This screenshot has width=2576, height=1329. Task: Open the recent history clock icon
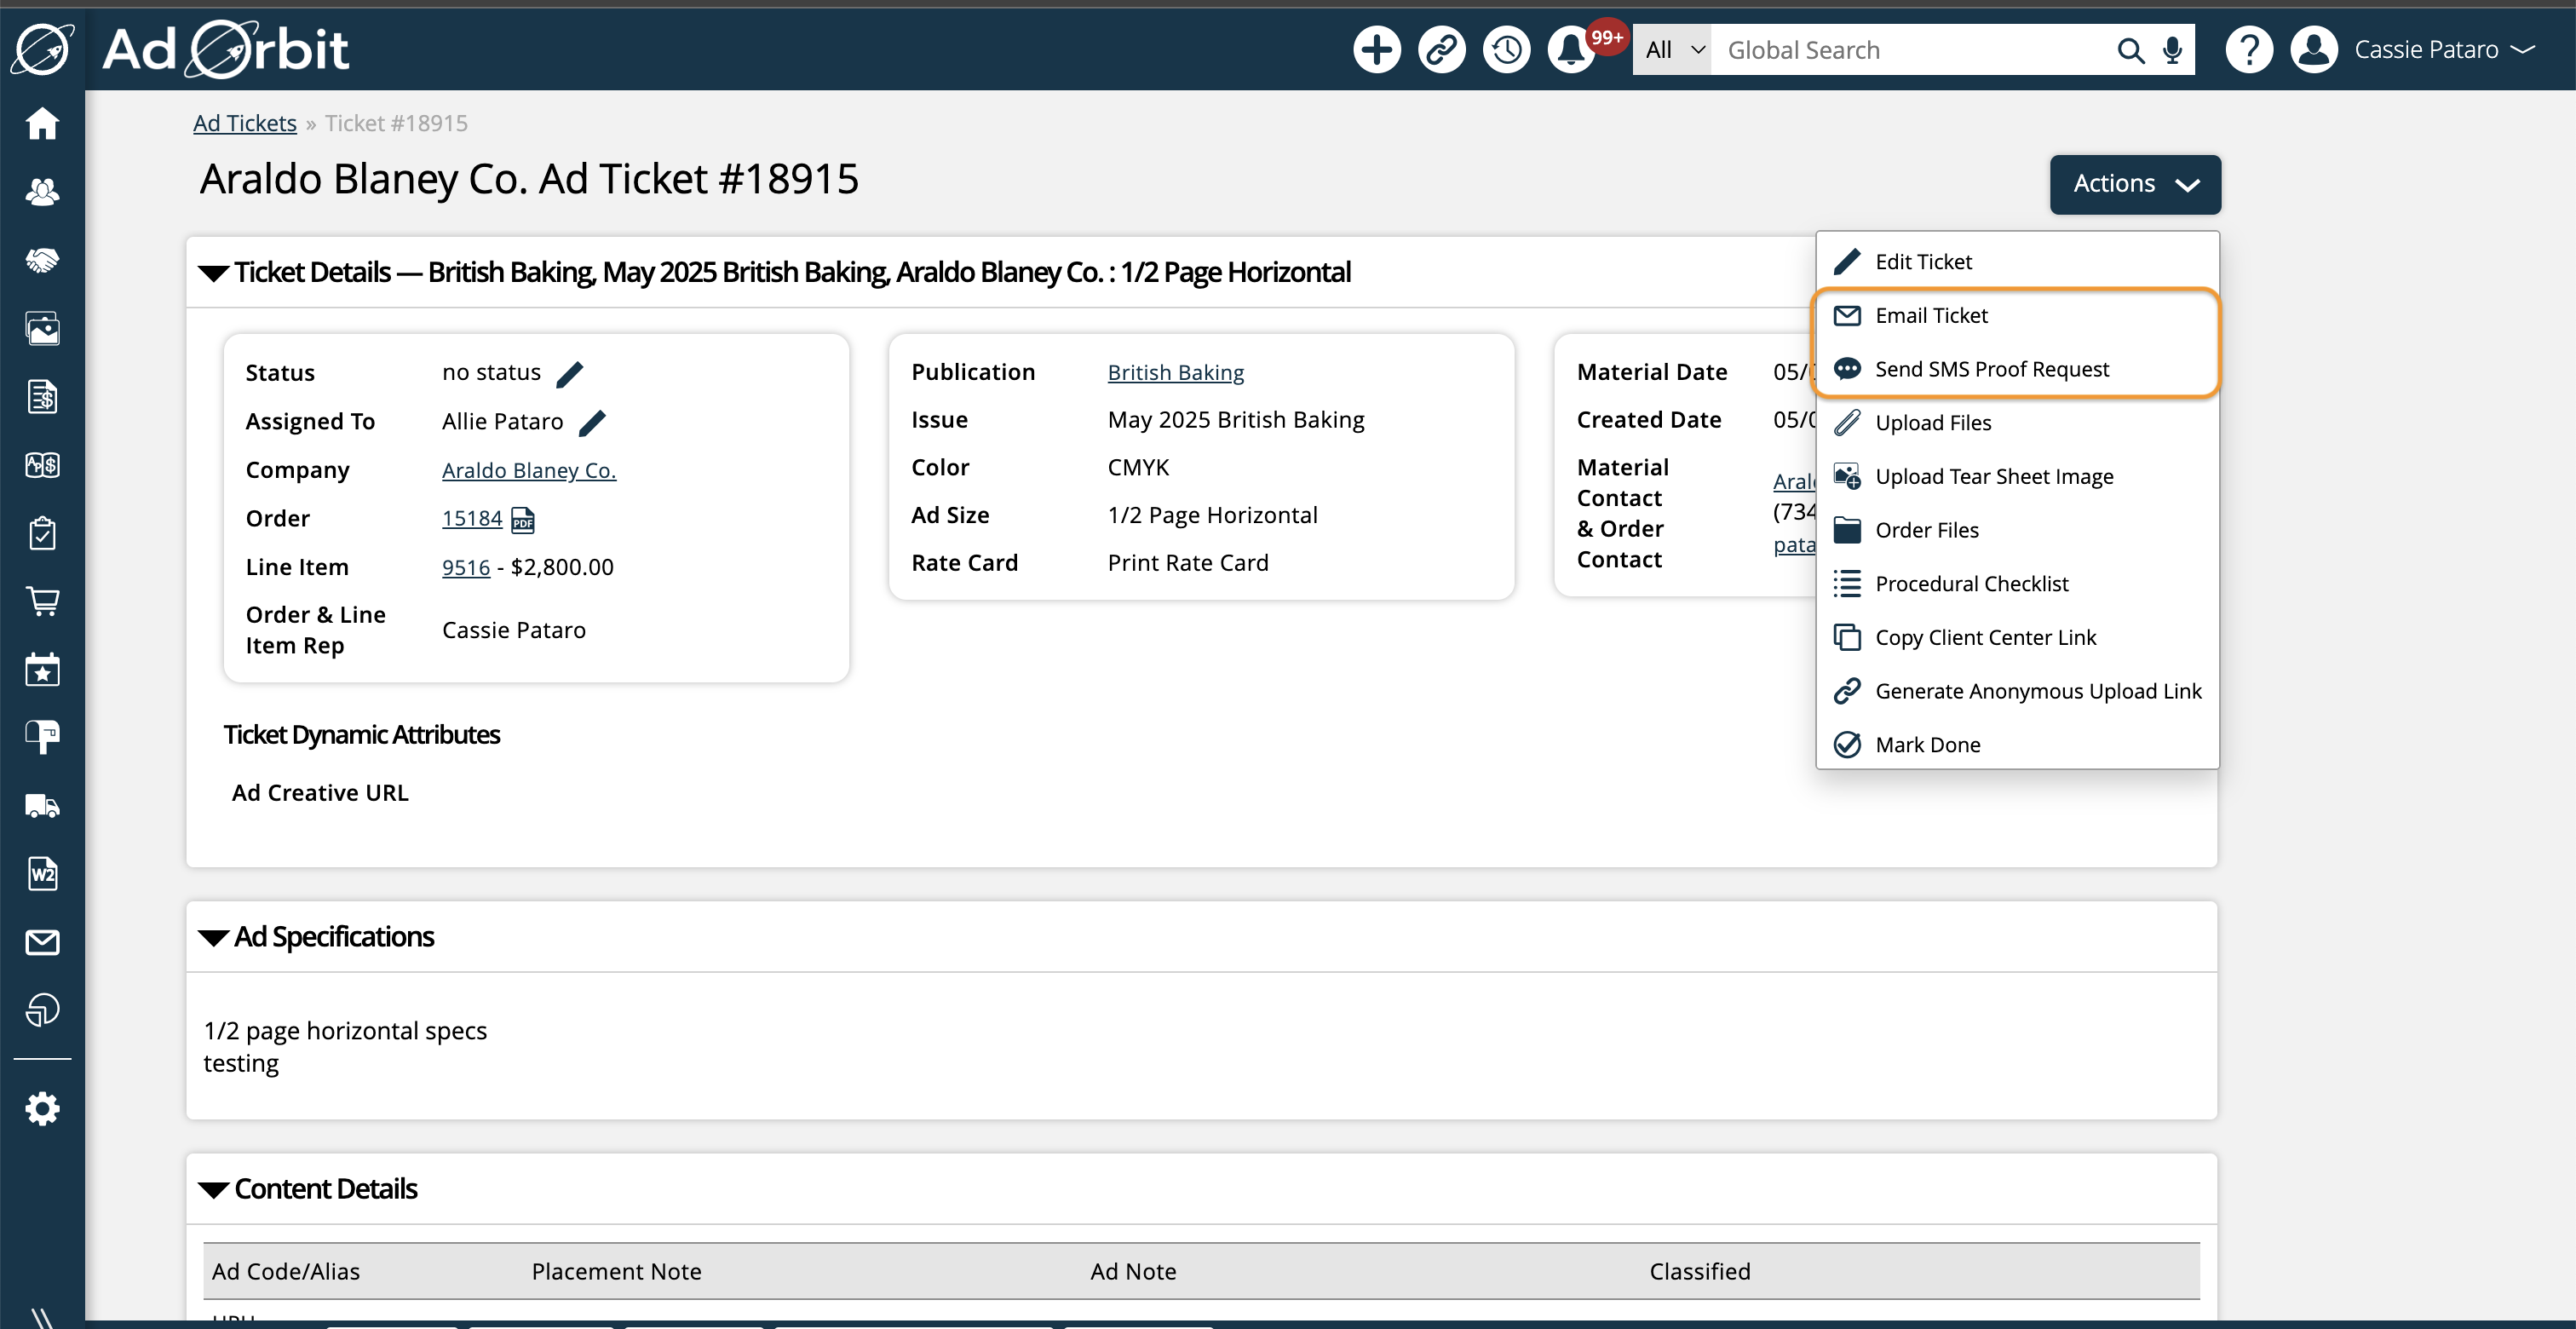(1506, 49)
